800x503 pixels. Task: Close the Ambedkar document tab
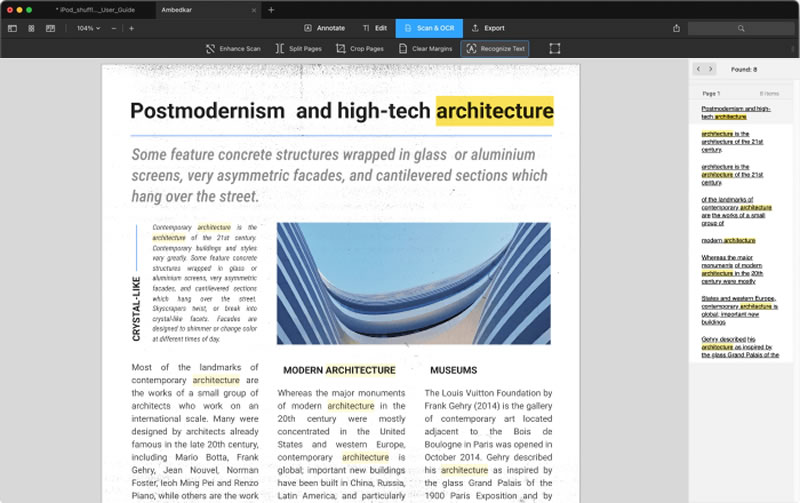click(x=254, y=10)
